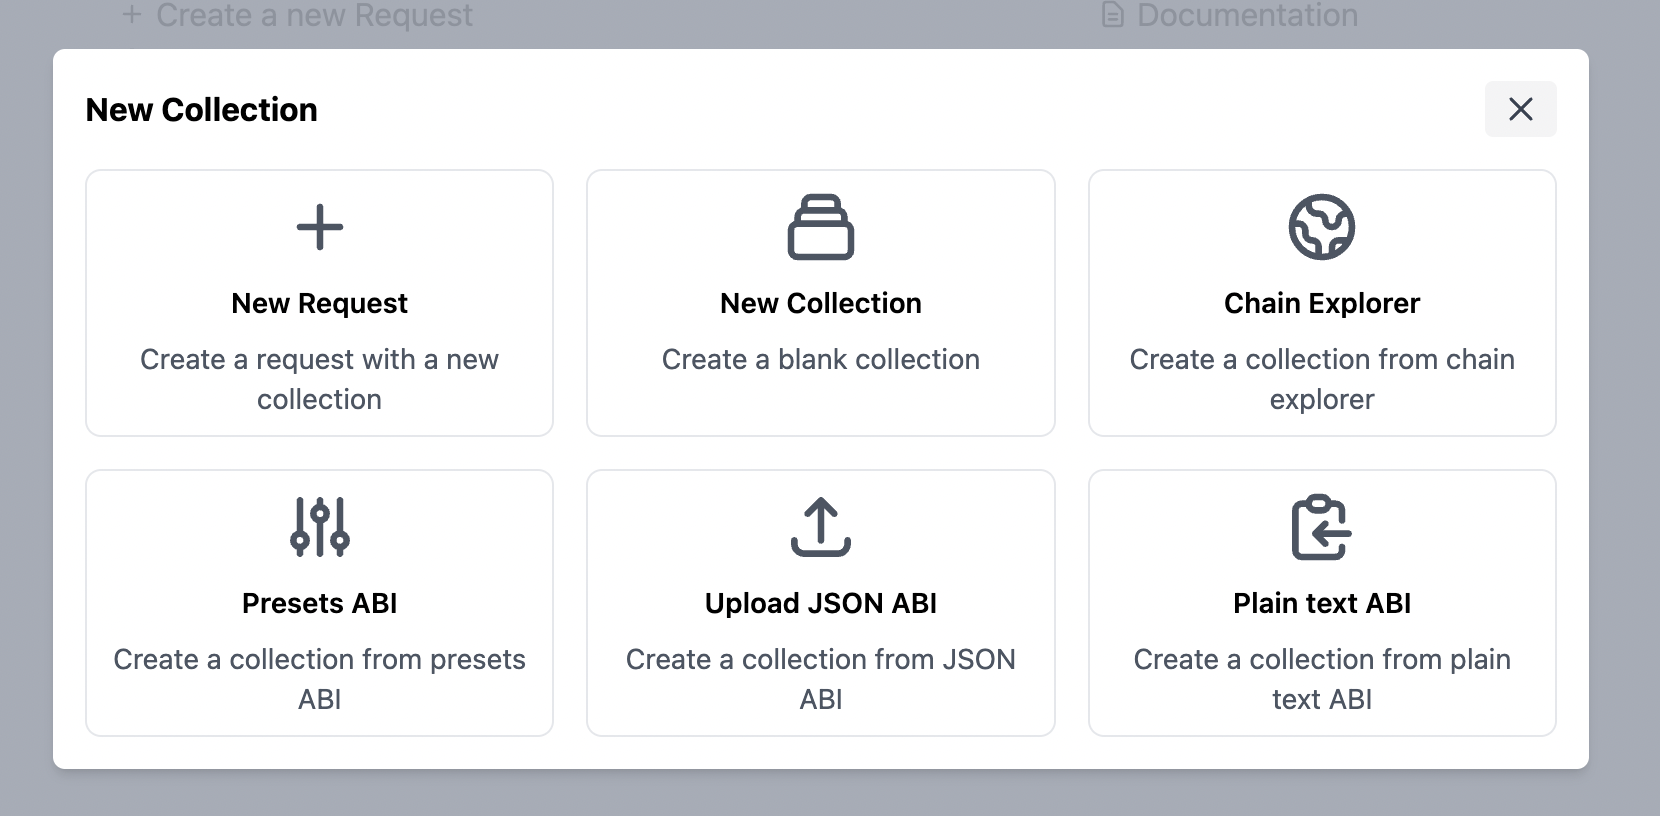Select the New Request heading

pos(320,303)
